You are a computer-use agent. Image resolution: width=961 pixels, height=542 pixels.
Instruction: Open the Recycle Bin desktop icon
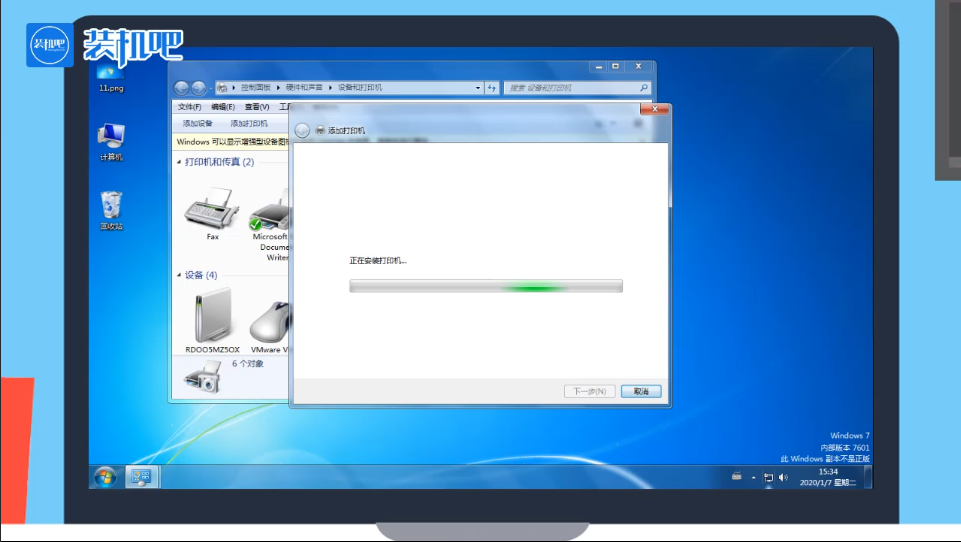pos(111,206)
